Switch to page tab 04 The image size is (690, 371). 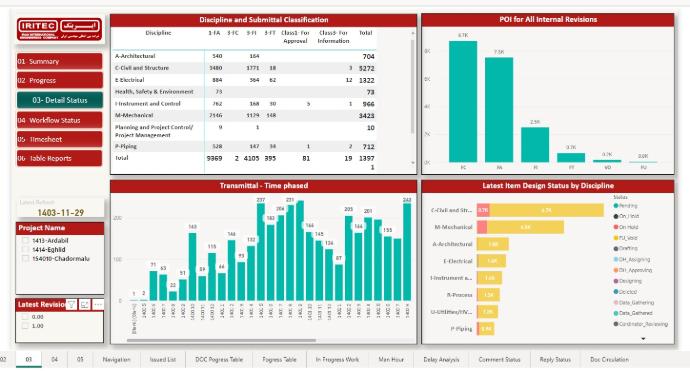pos(55,360)
